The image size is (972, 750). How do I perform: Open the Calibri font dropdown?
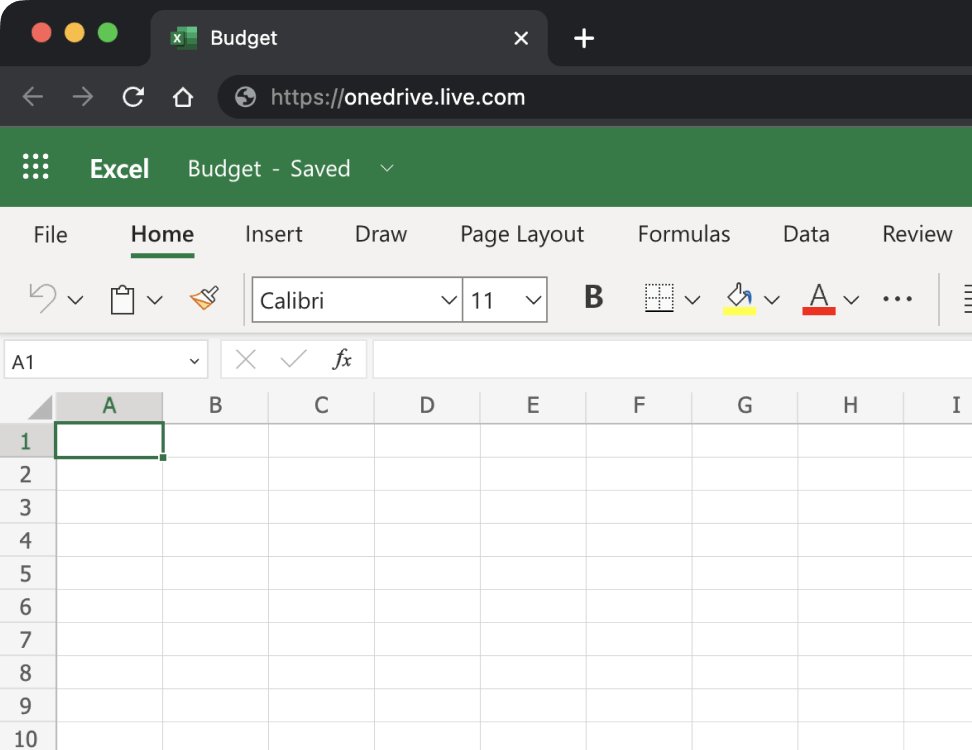tap(449, 300)
